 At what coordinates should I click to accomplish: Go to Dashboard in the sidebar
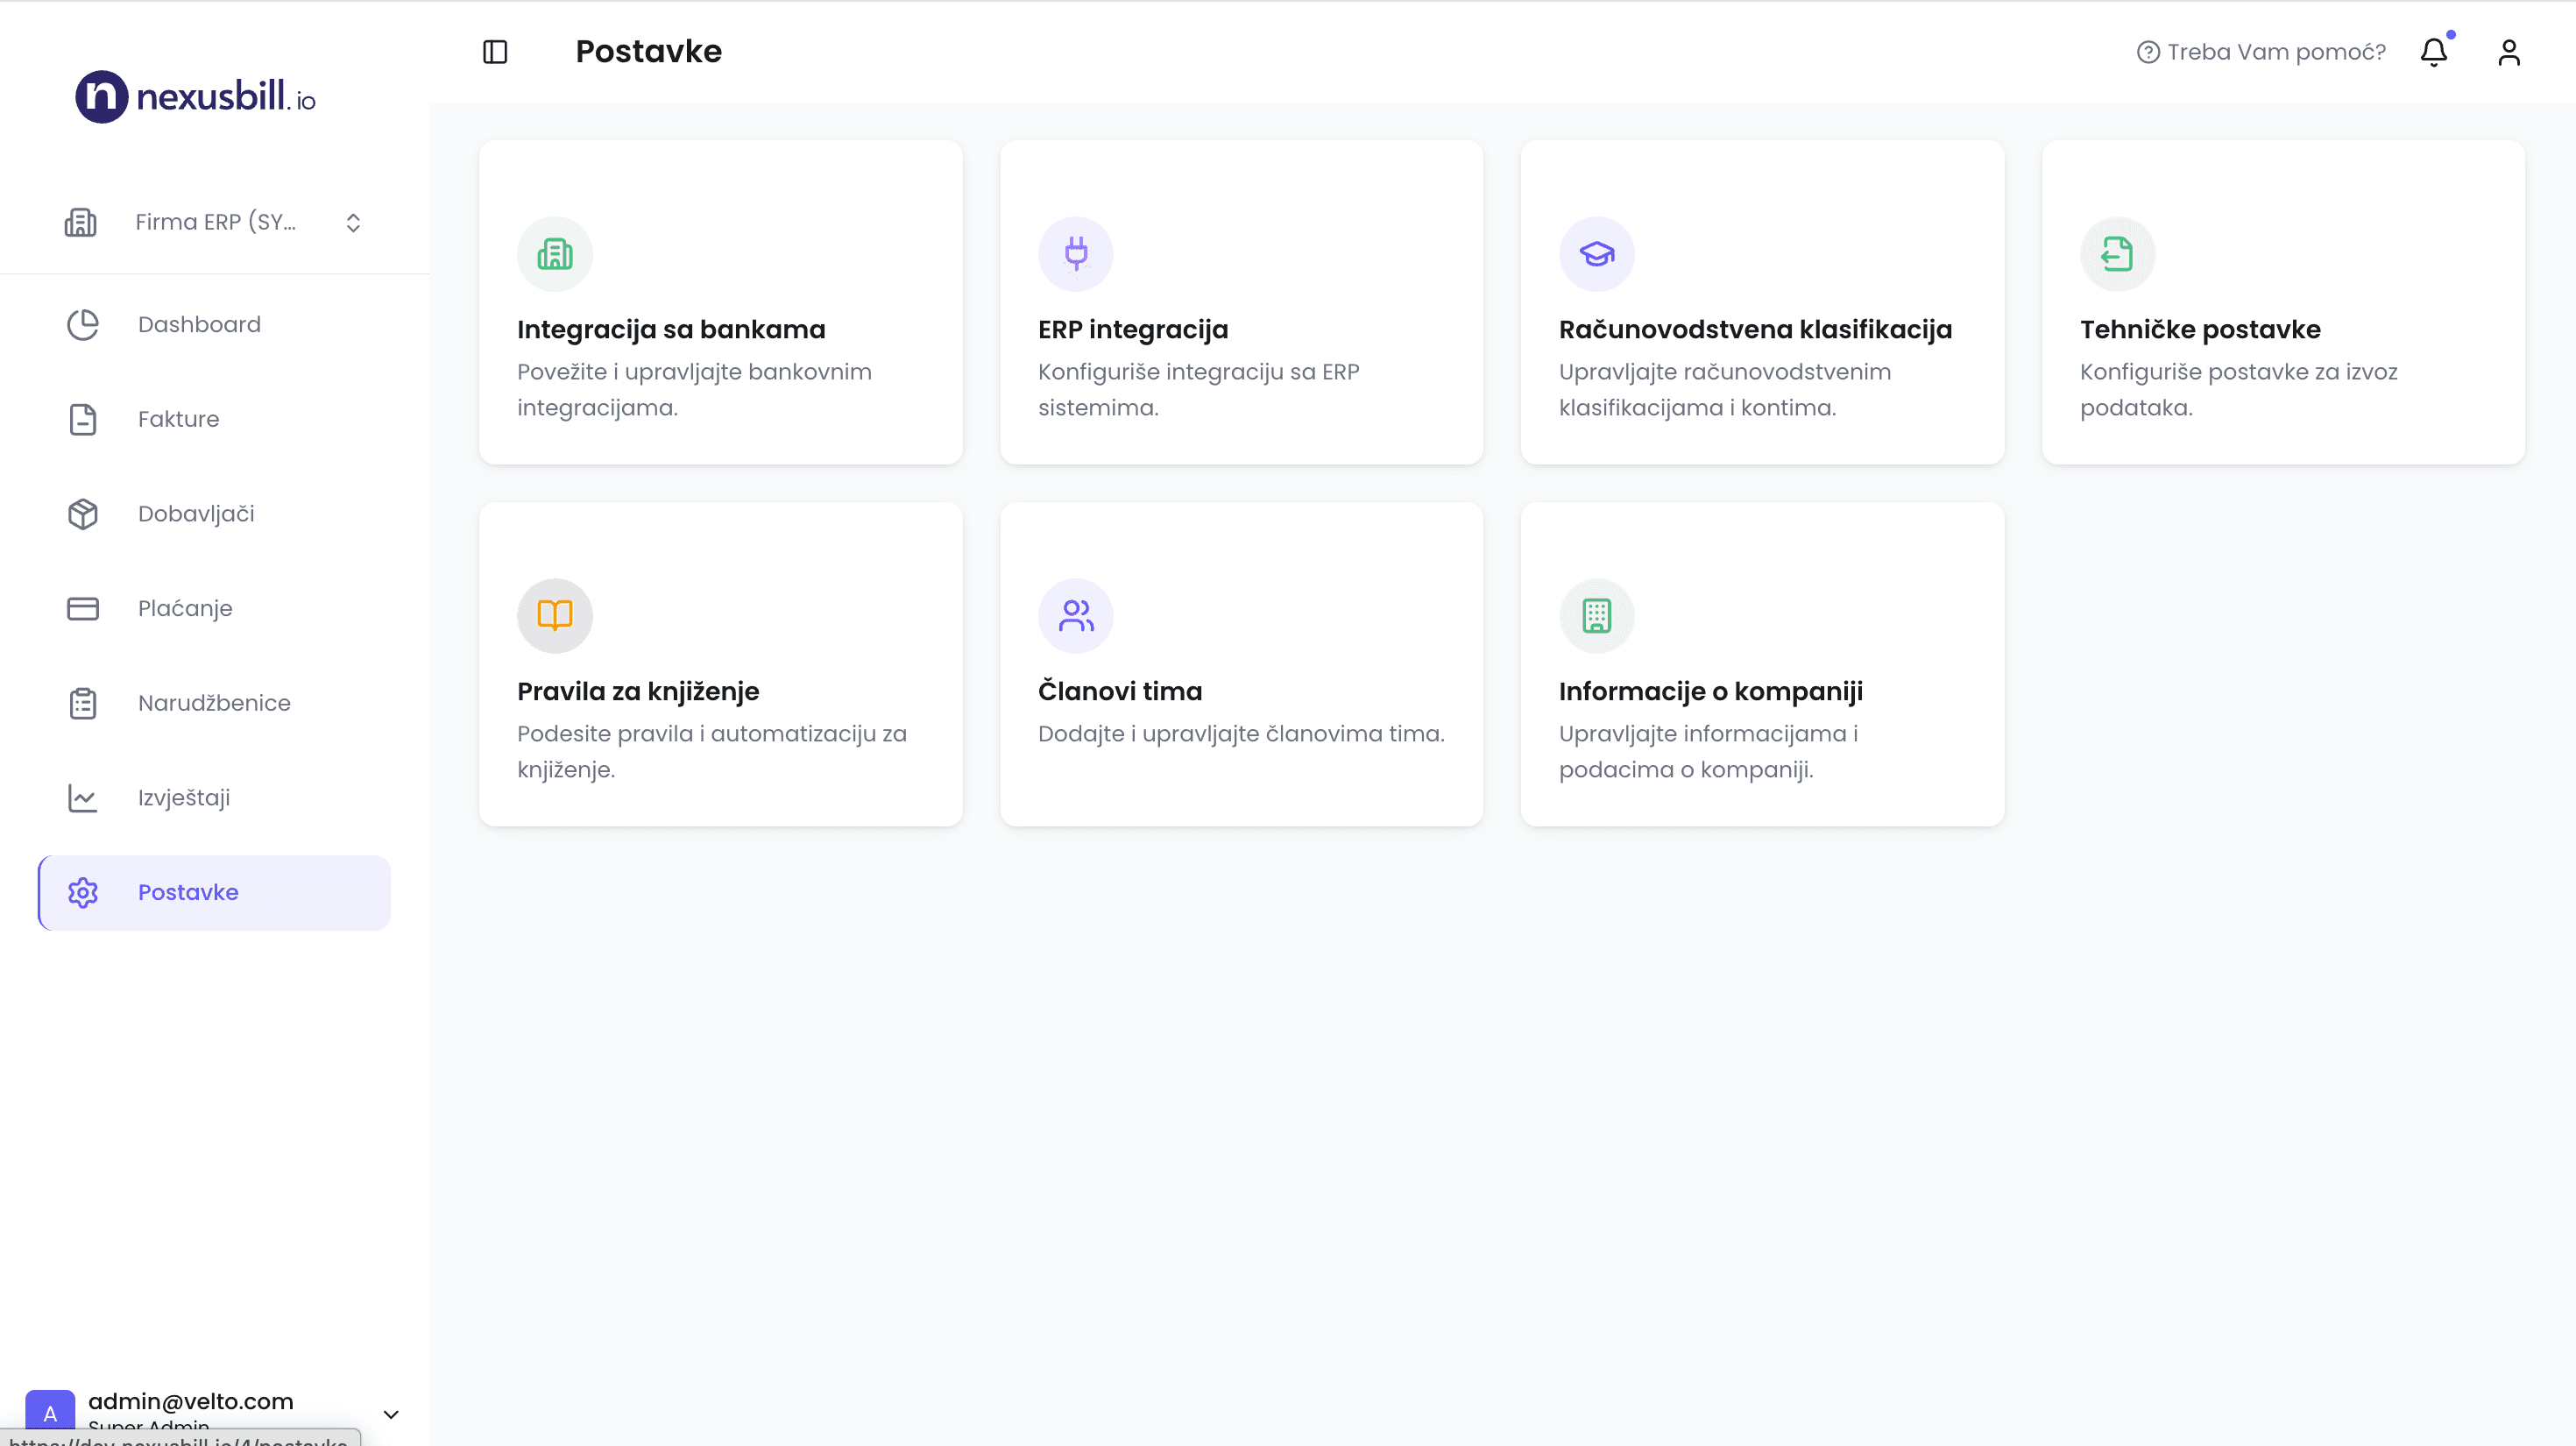(199, 324)
